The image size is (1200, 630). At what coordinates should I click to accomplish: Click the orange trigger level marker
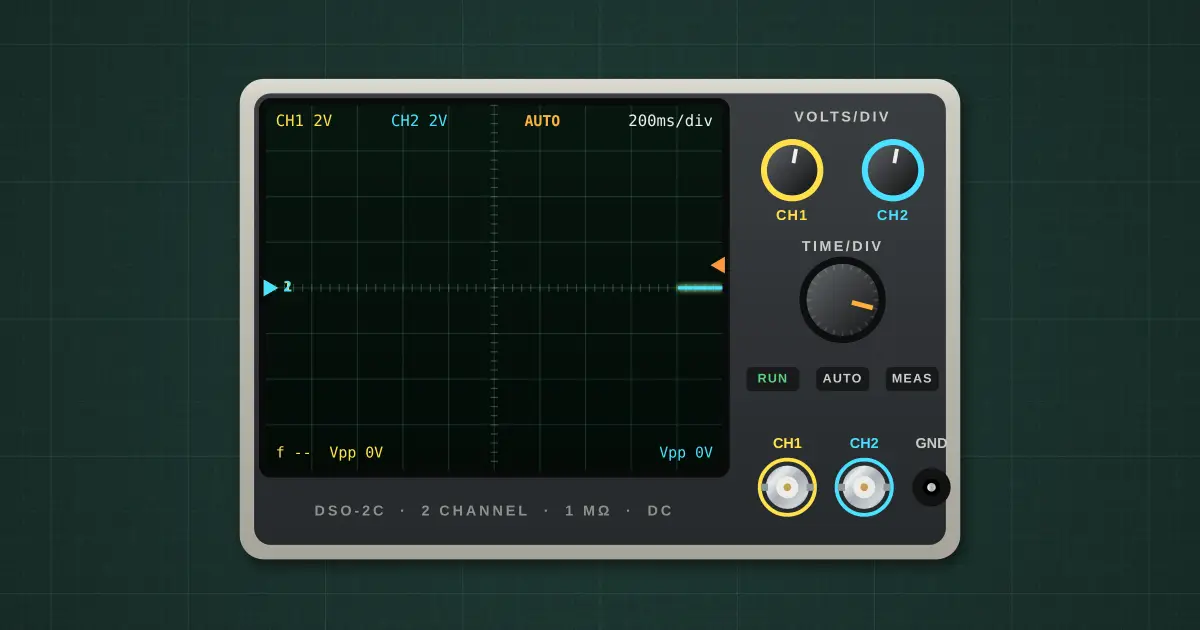pos(718,265)
